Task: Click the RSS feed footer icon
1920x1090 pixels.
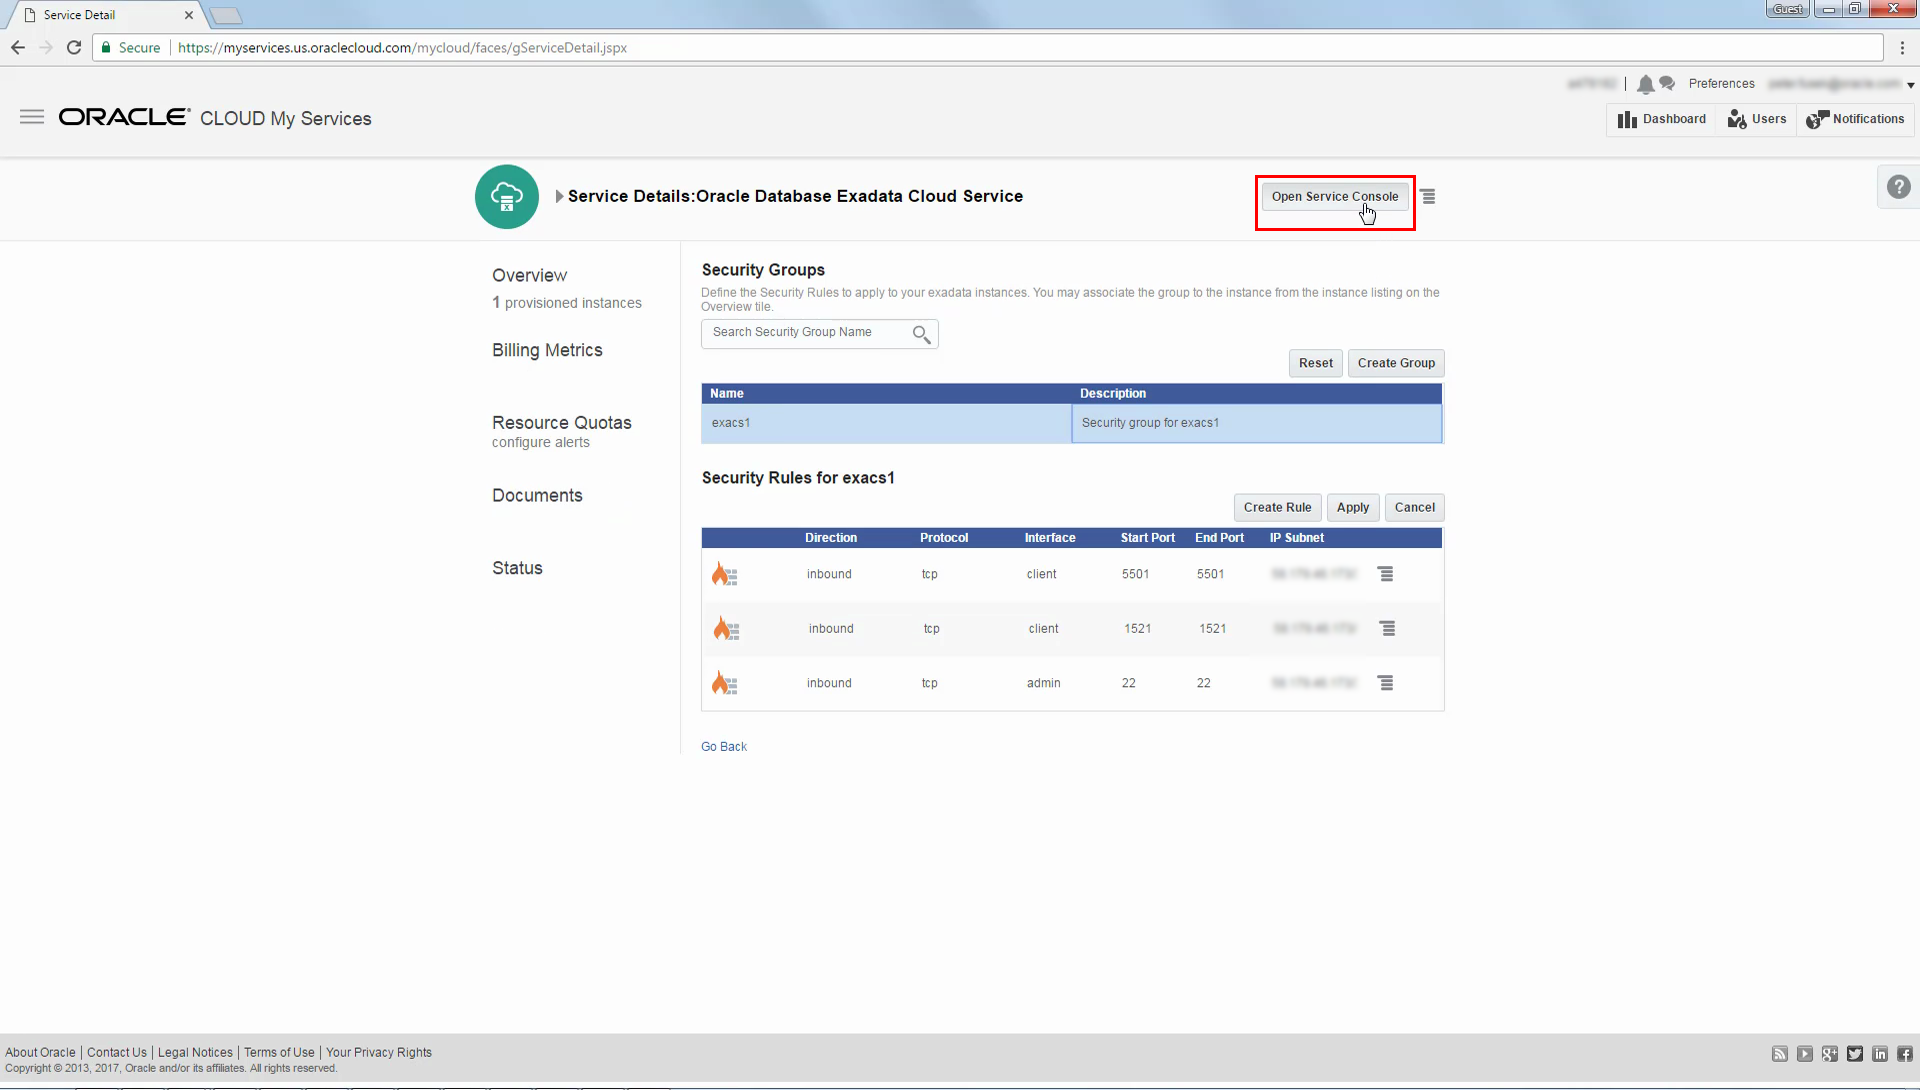Action: tap(1780, 1054)
